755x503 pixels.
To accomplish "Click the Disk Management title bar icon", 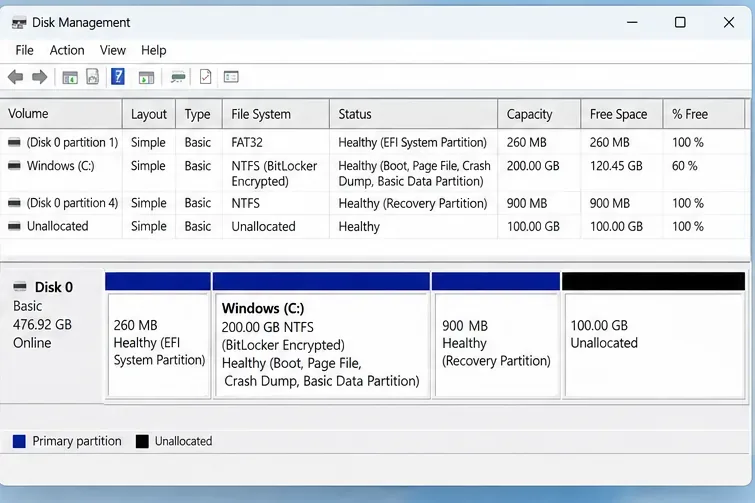I will [x=19, y=23].
